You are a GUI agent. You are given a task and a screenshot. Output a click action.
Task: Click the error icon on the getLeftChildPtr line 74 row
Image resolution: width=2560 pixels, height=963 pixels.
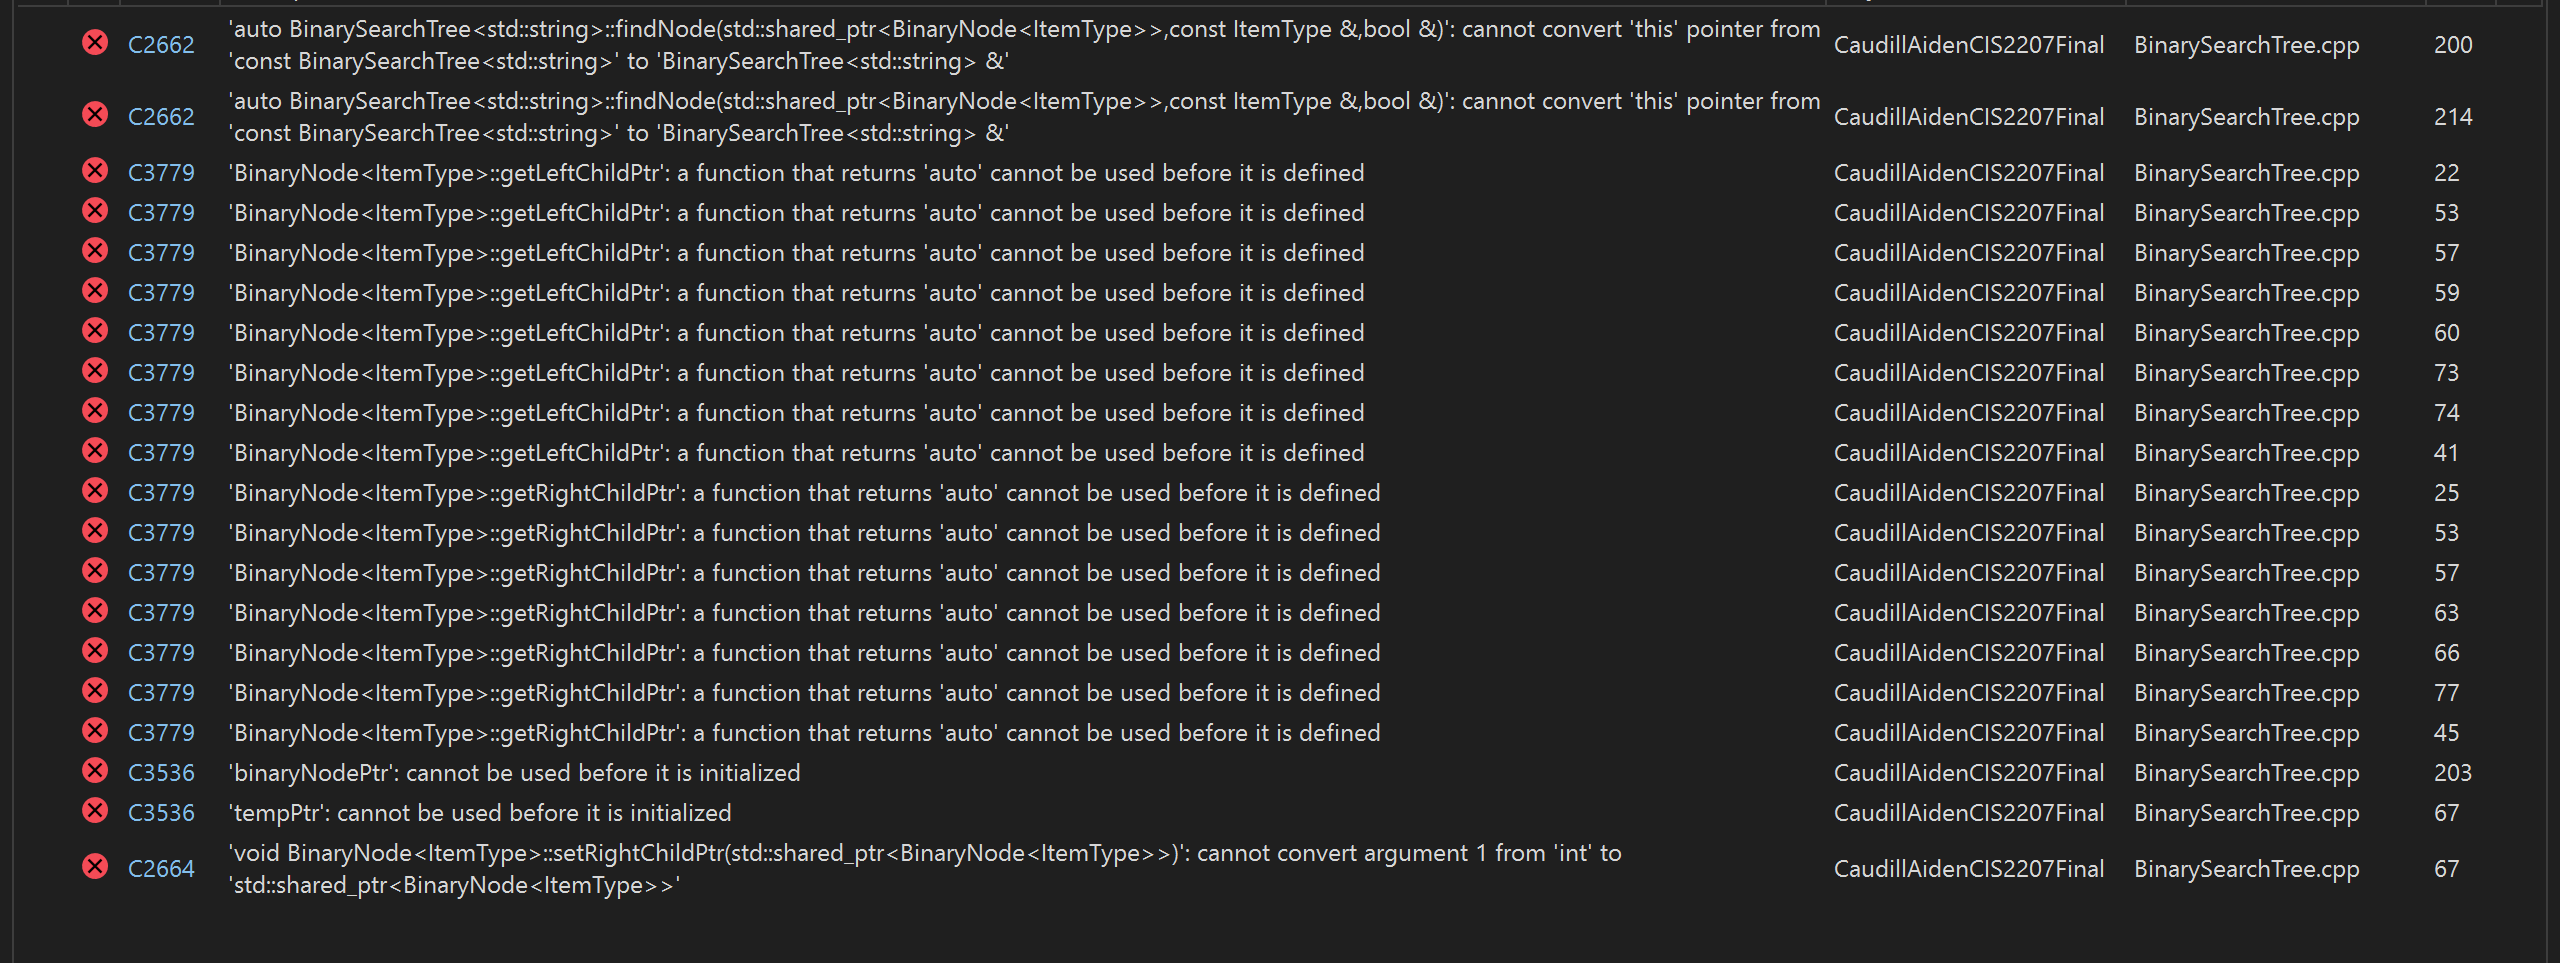point(95,411)
